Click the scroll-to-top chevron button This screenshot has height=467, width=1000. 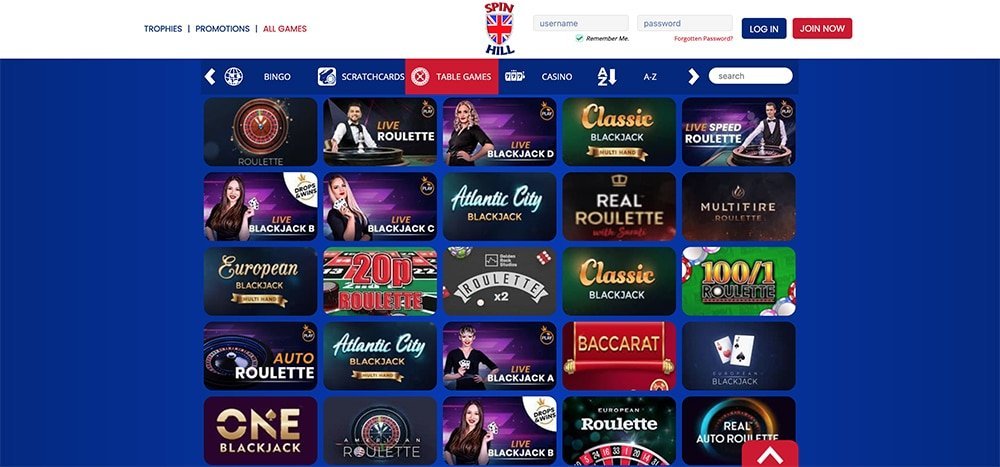pyautogui.click(x=770, y=454)
